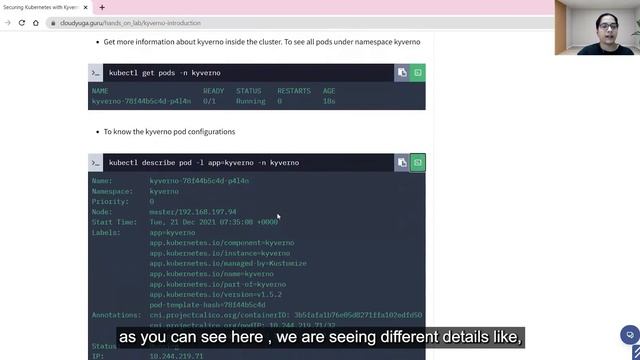
Task: Click the 'kubectl get pods -n kyverno' command text
Action: [x=165, y=73]
